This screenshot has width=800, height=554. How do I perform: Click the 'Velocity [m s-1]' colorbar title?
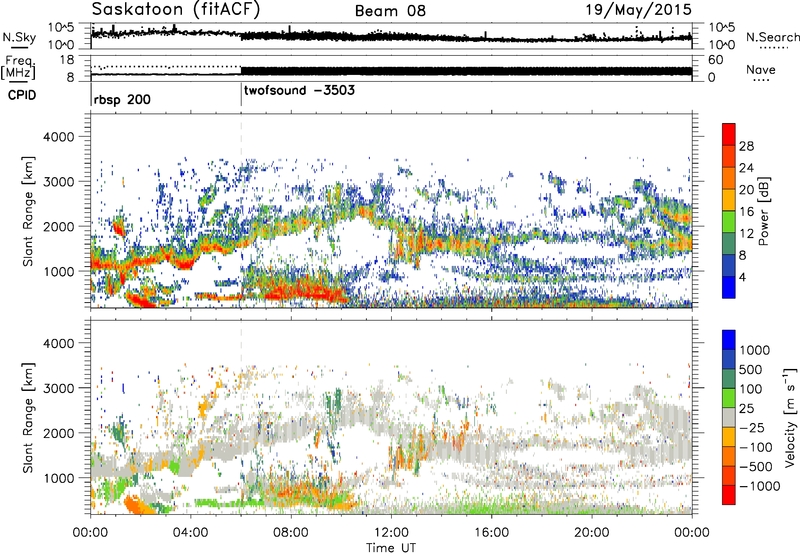click(x=790, y=417)
